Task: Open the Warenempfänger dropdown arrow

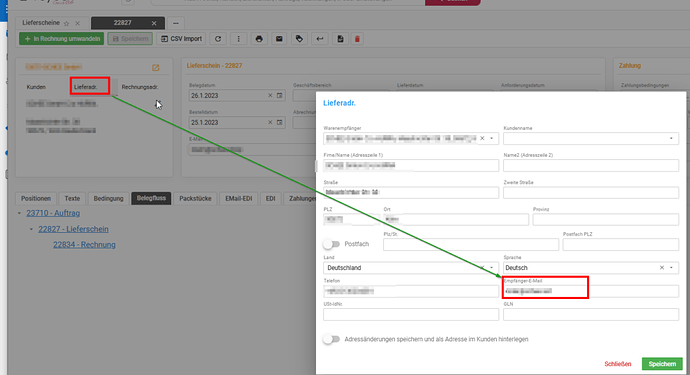Action: tap(492, 138)
